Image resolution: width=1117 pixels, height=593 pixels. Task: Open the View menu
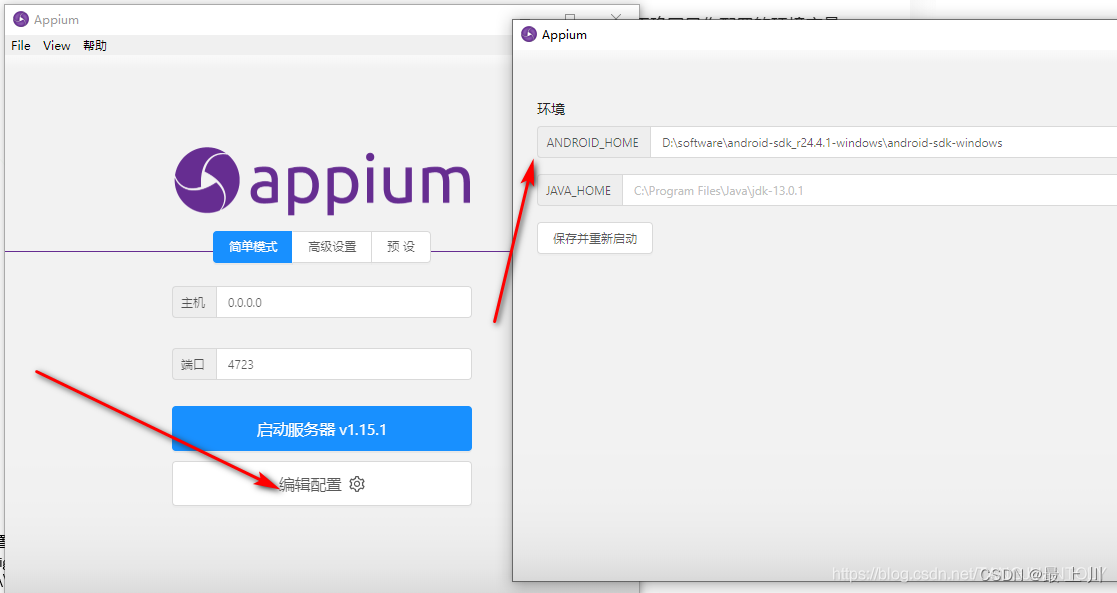(56, 46)
